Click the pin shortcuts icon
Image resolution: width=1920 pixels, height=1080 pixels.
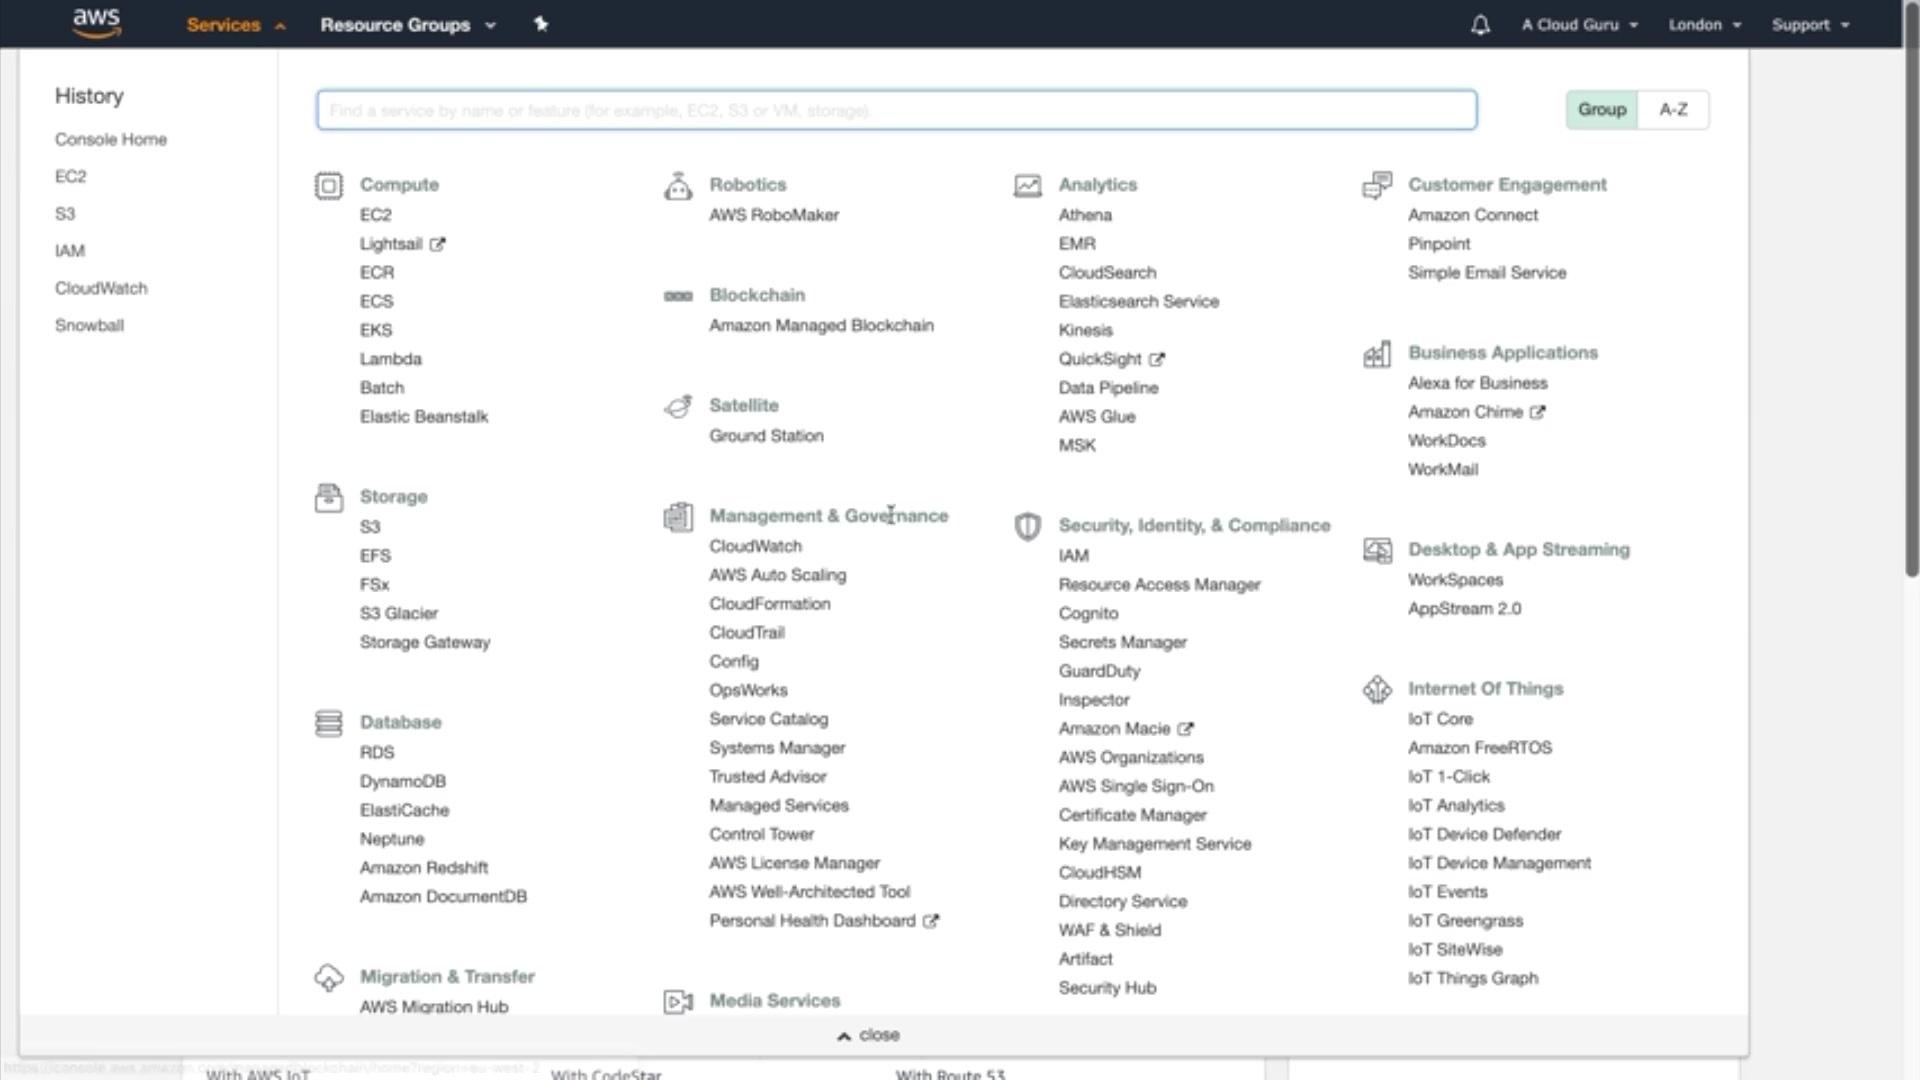tap(541, 24)
